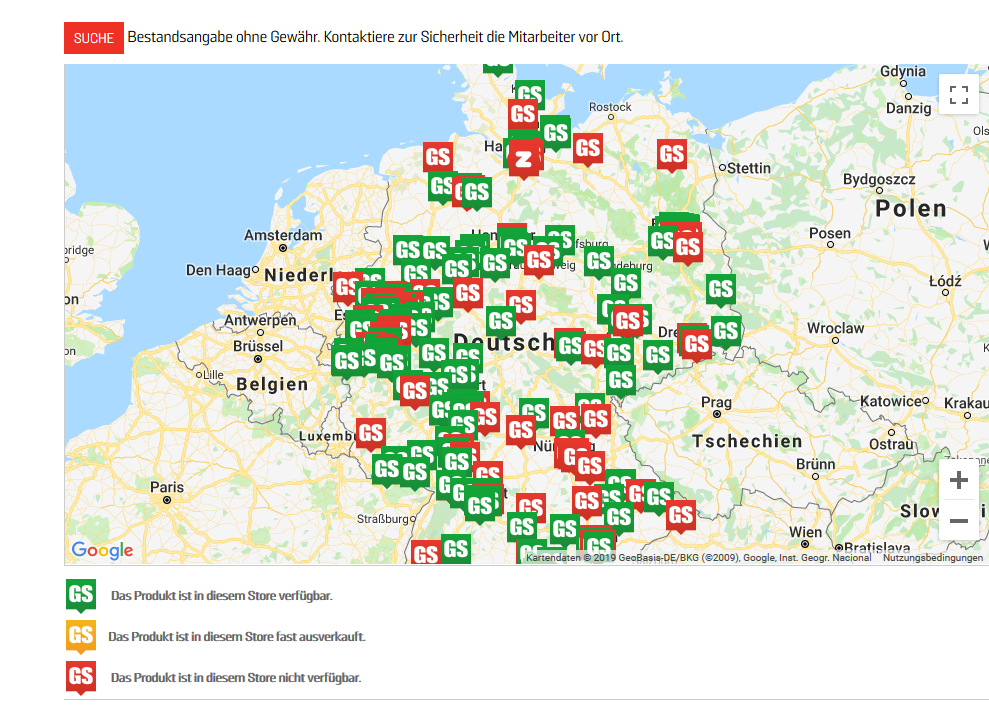Open the Nutzungsbedingungen link
The height and width of the screenshot is (706, 989).
(x=932, y=558)
